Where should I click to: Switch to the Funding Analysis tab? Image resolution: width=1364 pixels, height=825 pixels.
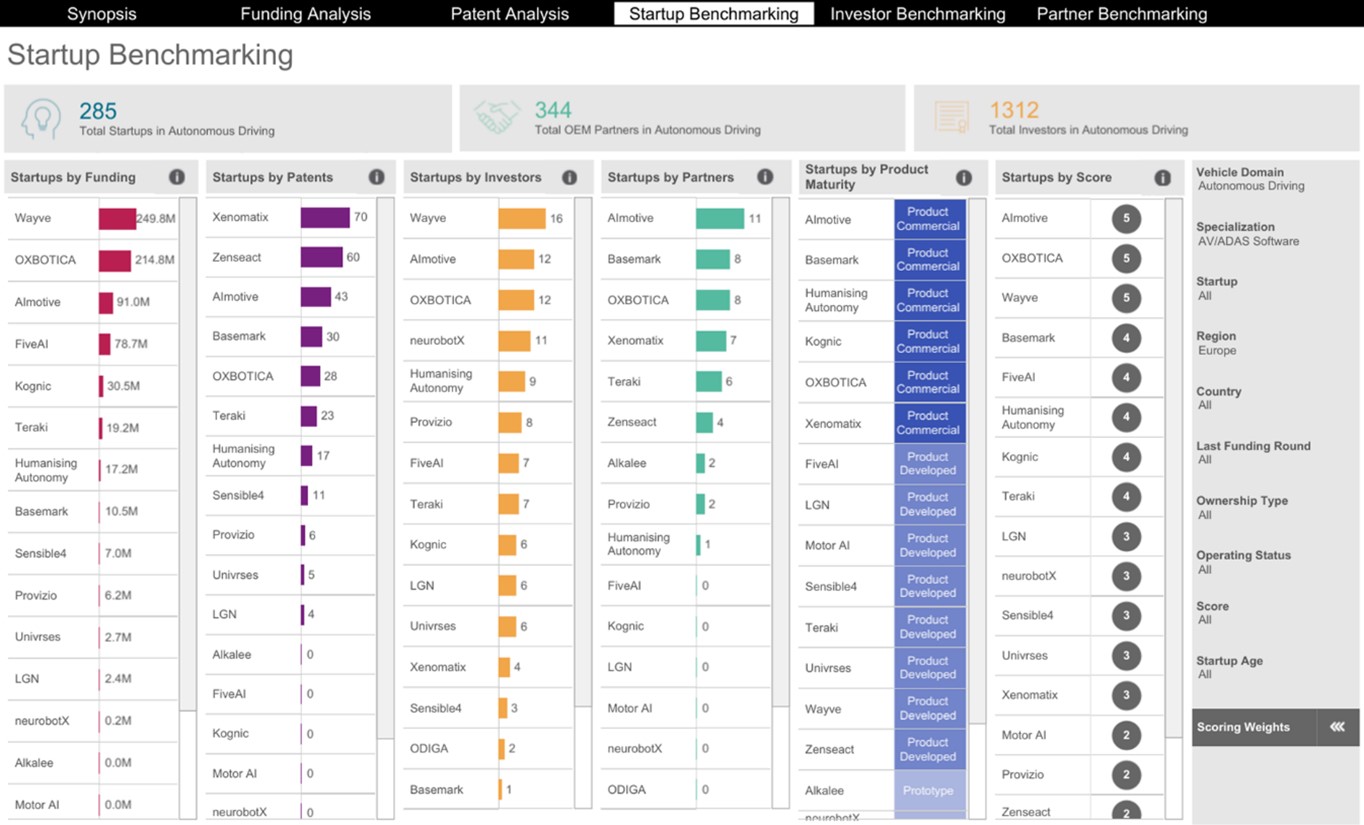click(x=305, y=14)
